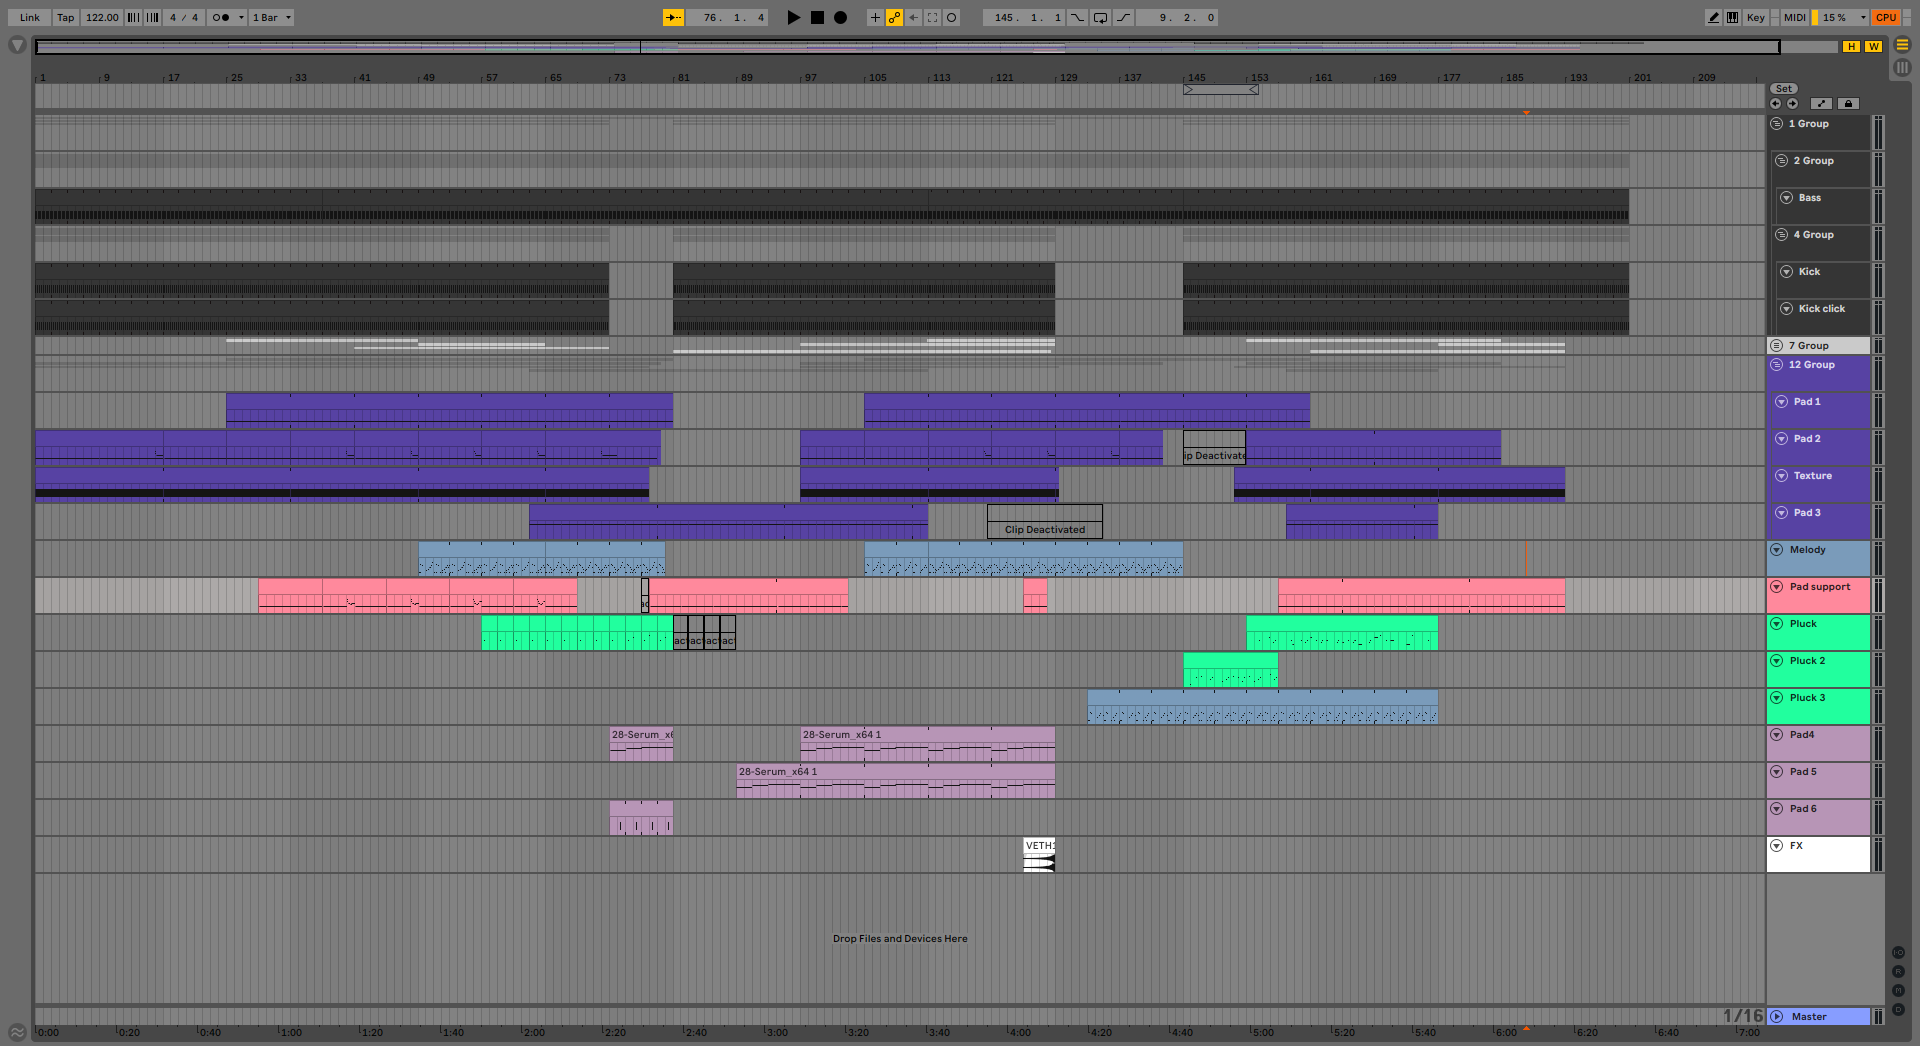Screen dimensions: 1920x1046
Task: Toggle MIDI Map Mode
Action: [x=1794, y=17]
